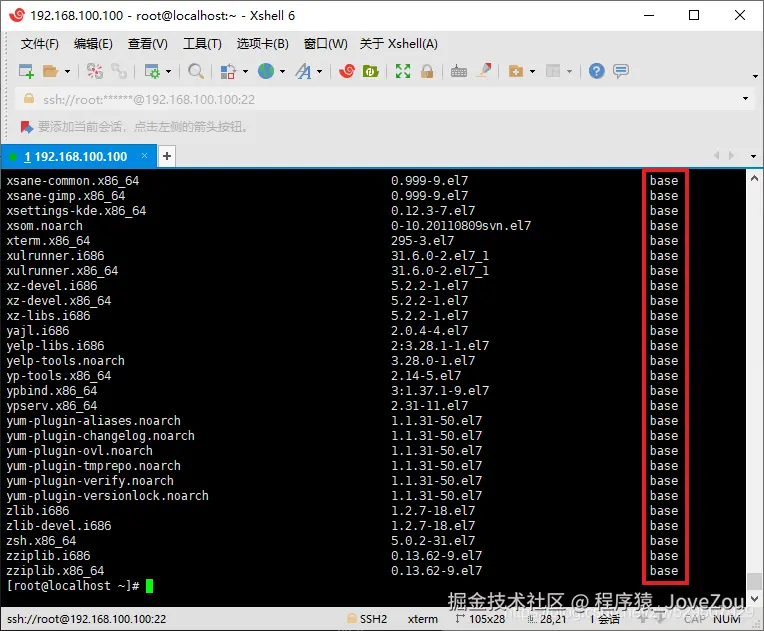This screenshot has height=631, width=764.
Task: Click the Reconnect chain-link icon
Action: [118, 71]
